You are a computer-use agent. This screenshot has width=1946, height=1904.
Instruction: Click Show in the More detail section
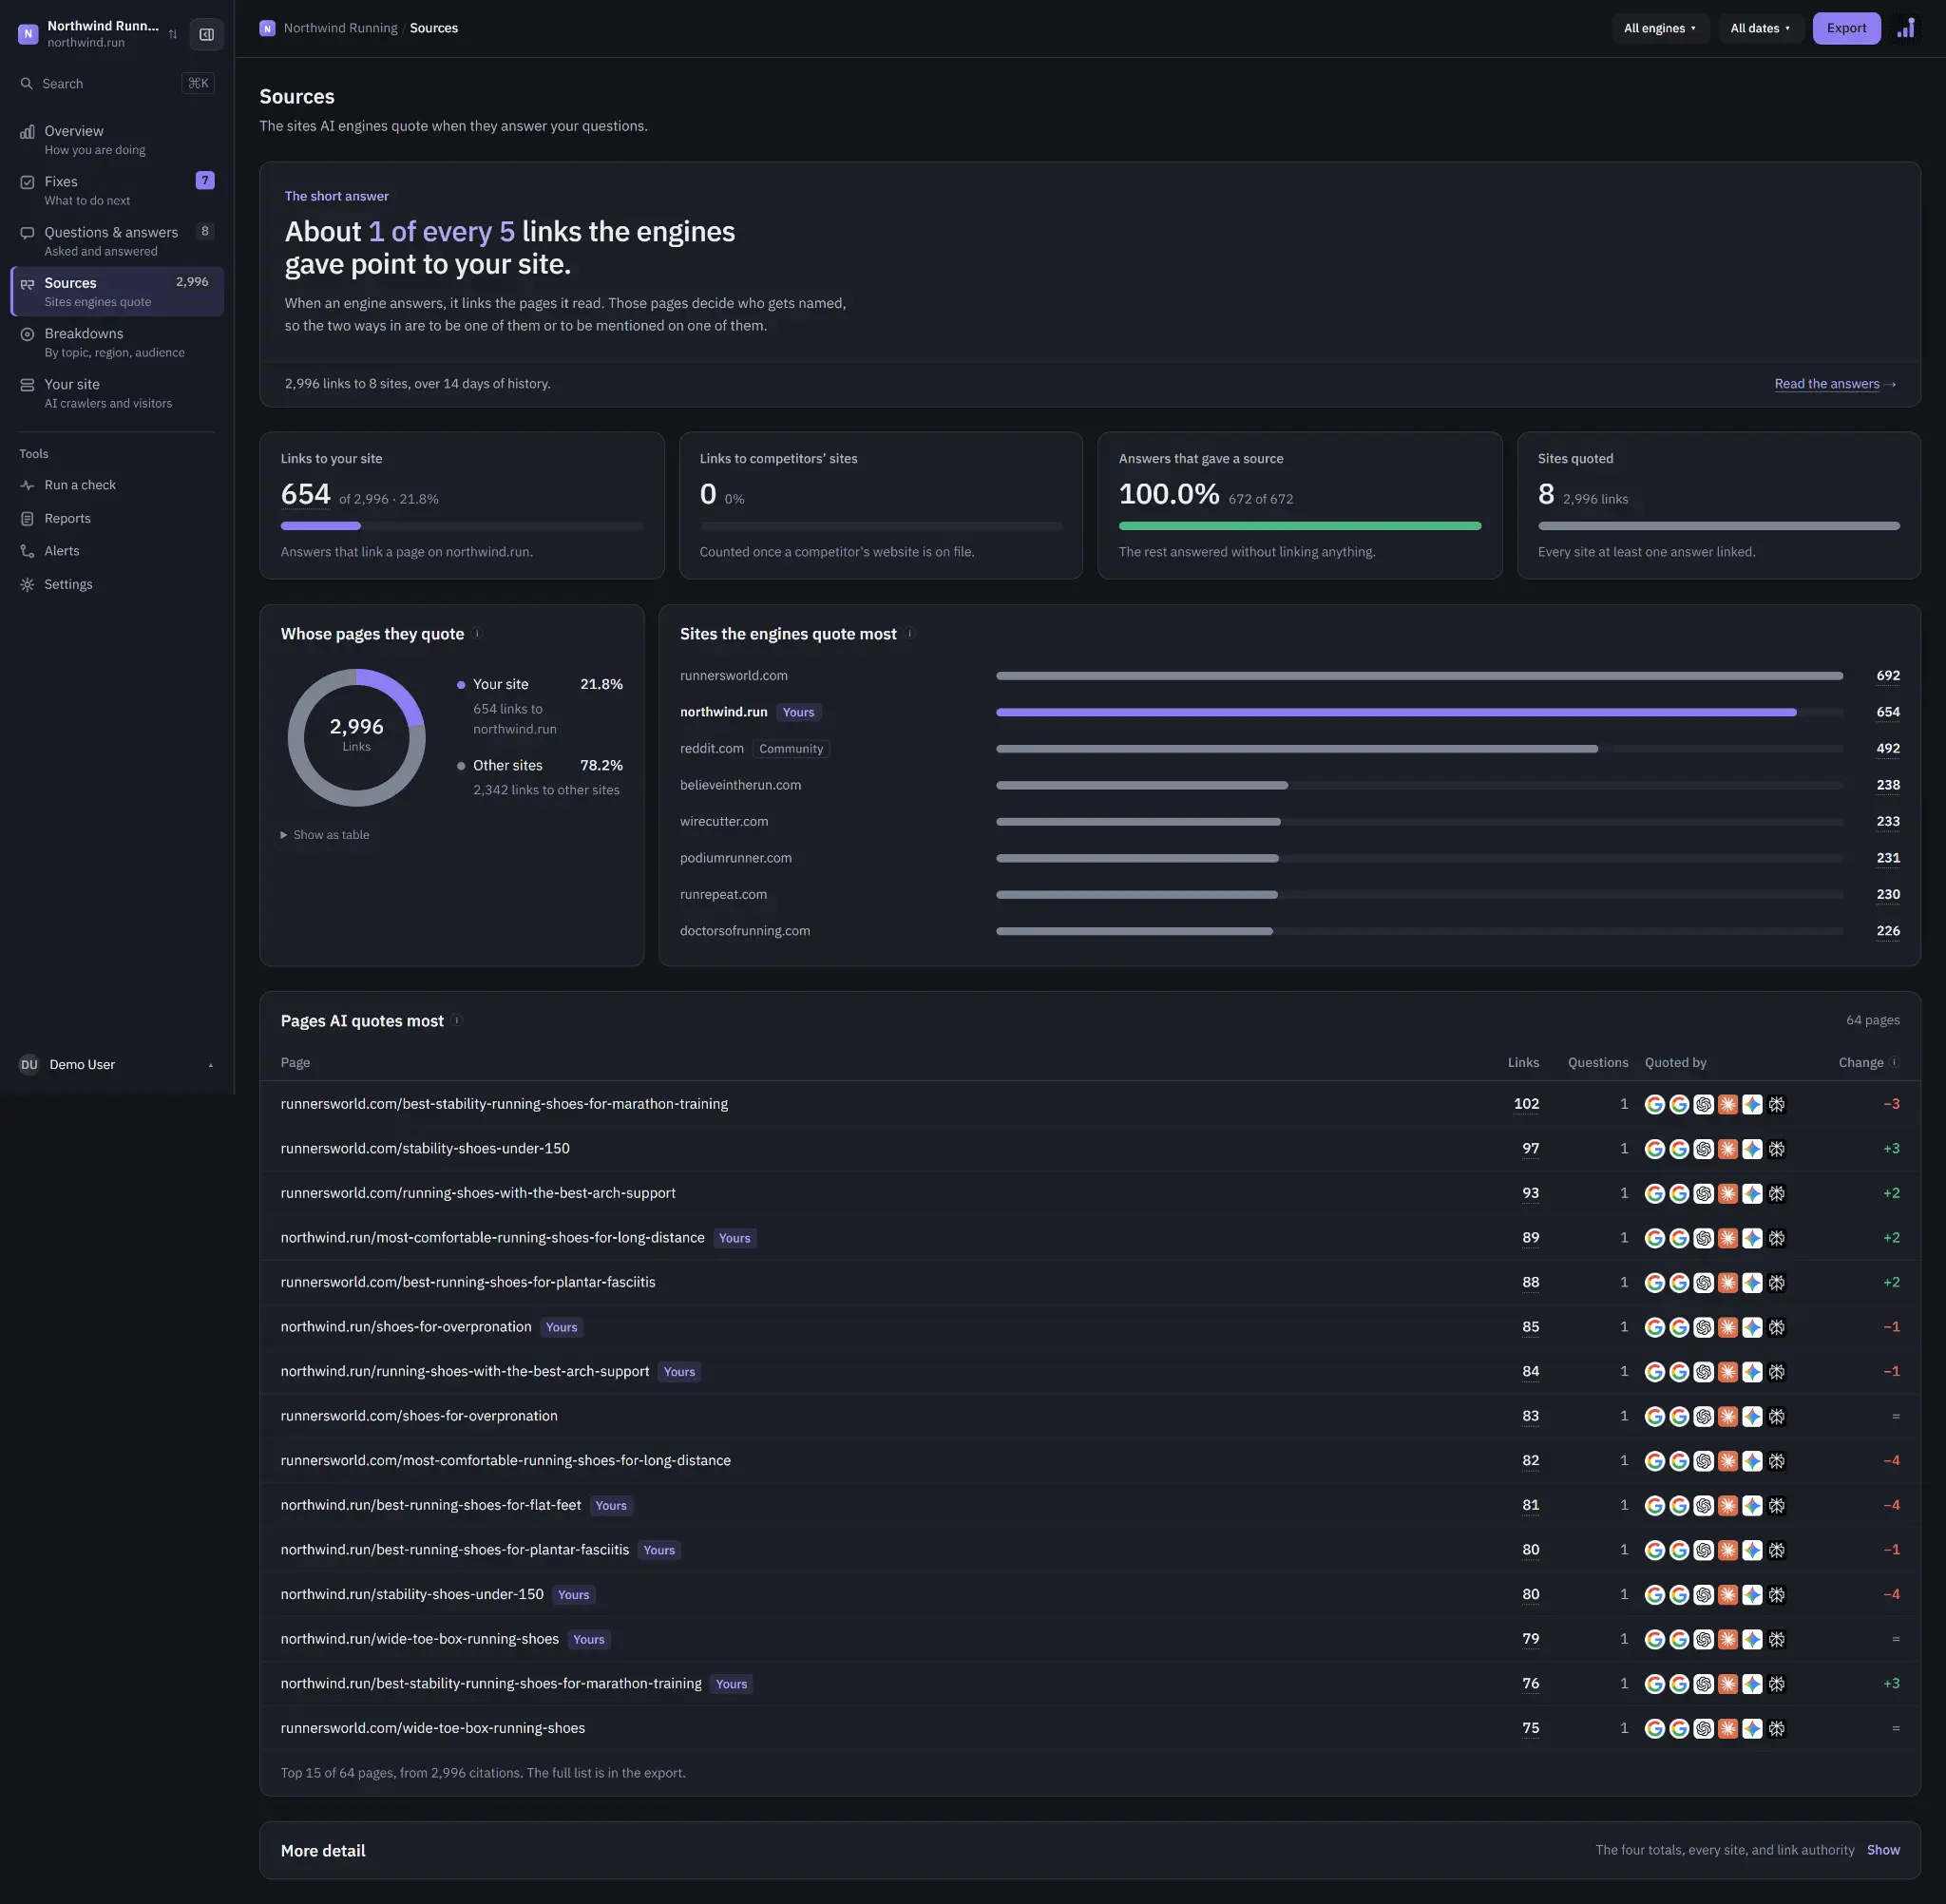[x=1883, y=1850]
